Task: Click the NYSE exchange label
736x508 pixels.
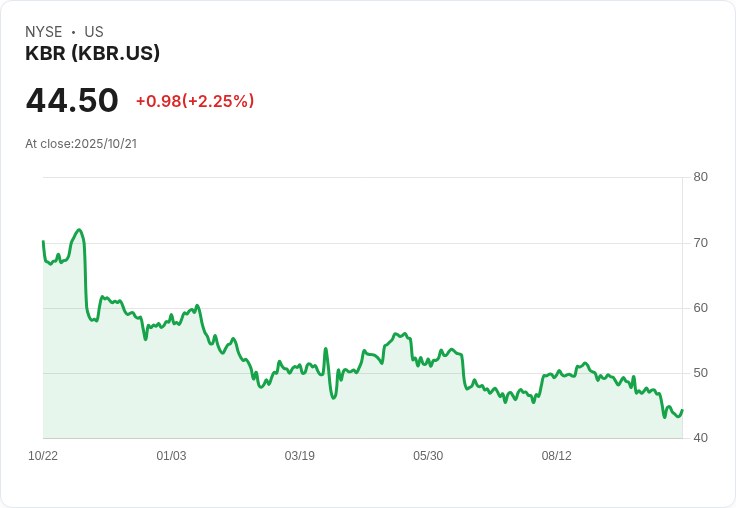Action: click(x=44, y=32)
